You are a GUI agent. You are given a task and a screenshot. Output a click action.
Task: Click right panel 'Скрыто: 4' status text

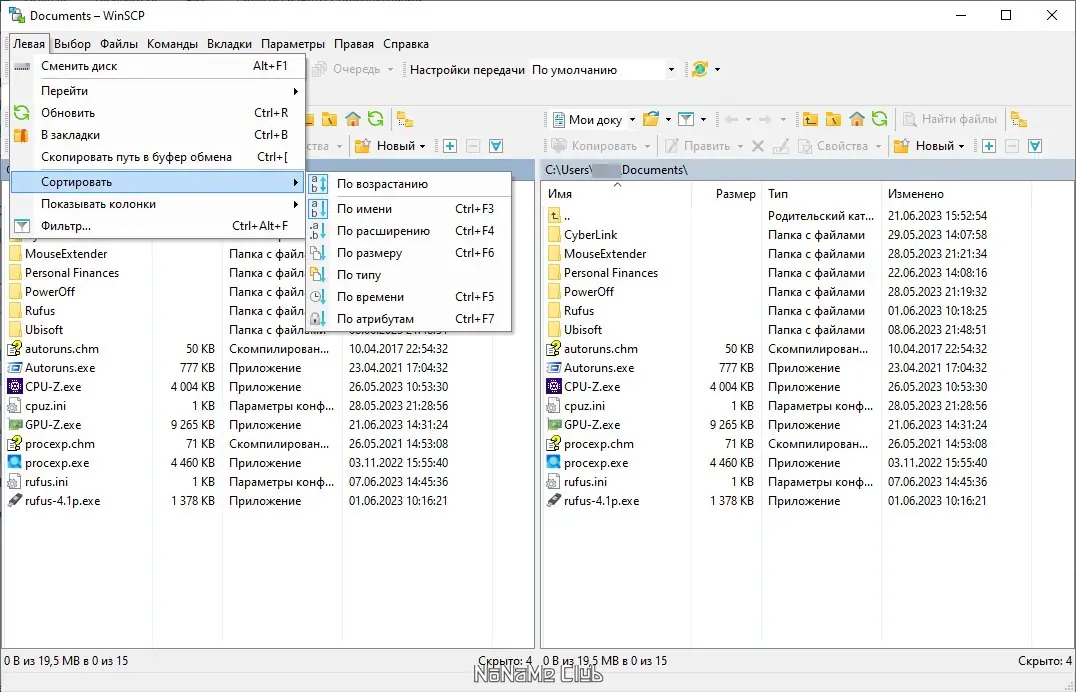click(x=1044, y=661)
